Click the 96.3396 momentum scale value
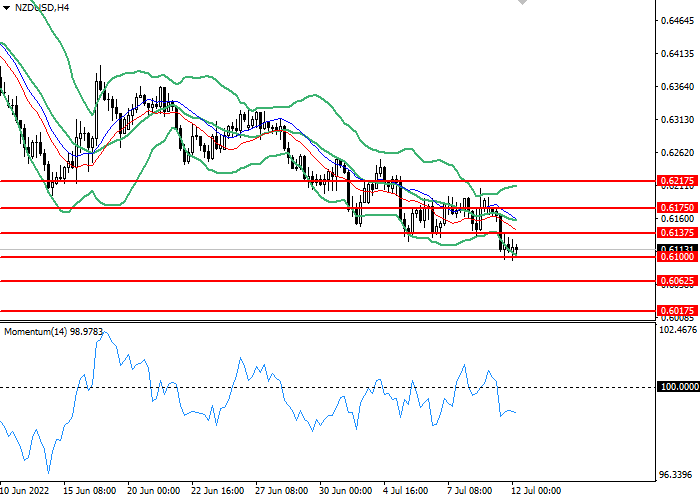Screen dimensions: 700x500 [677, 474]
